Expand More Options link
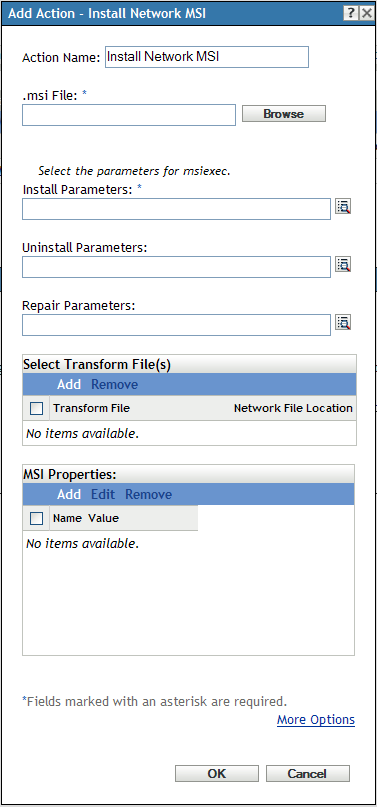The image size is (377, 807). coord(316,720)
